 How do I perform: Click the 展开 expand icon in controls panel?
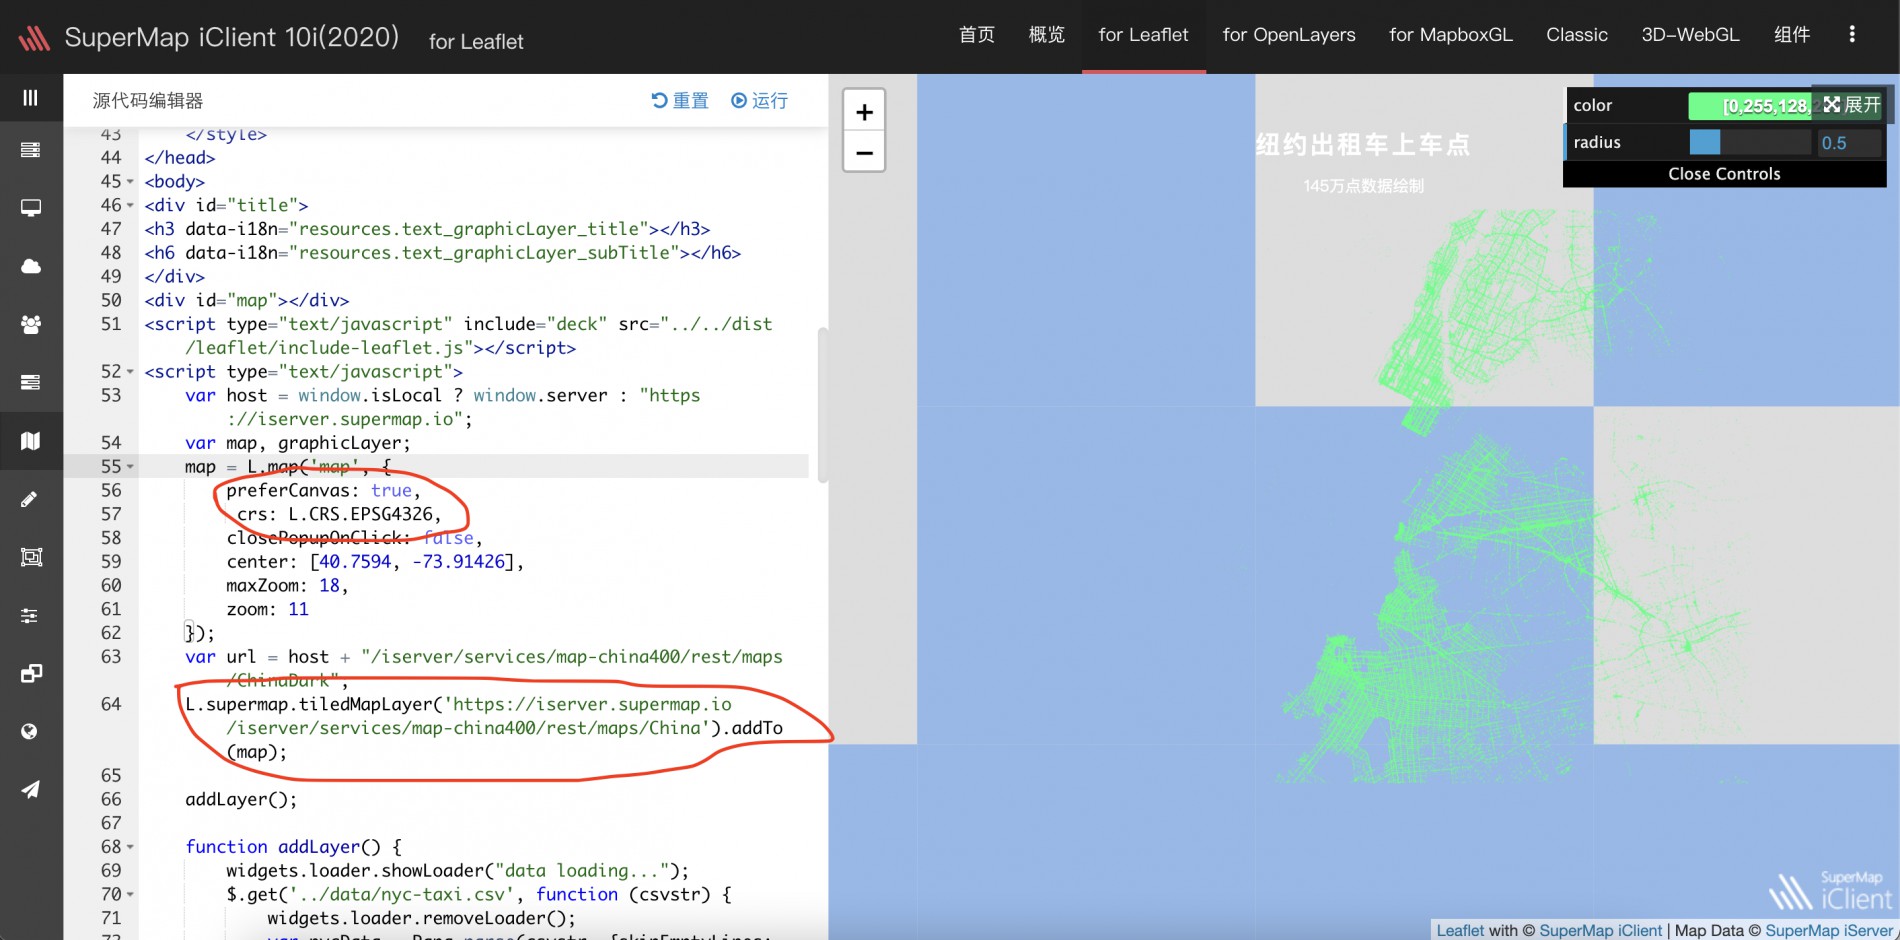click(x=1851, y=105)
